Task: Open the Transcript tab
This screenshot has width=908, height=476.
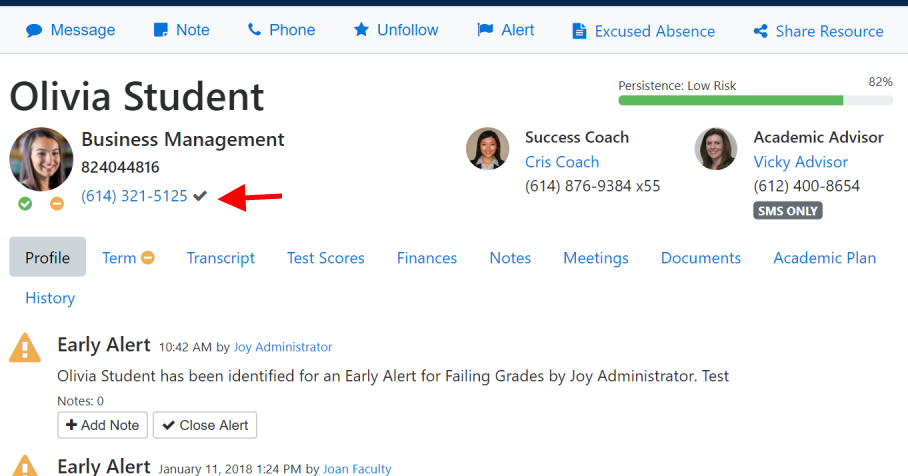Action: (221, 258)
